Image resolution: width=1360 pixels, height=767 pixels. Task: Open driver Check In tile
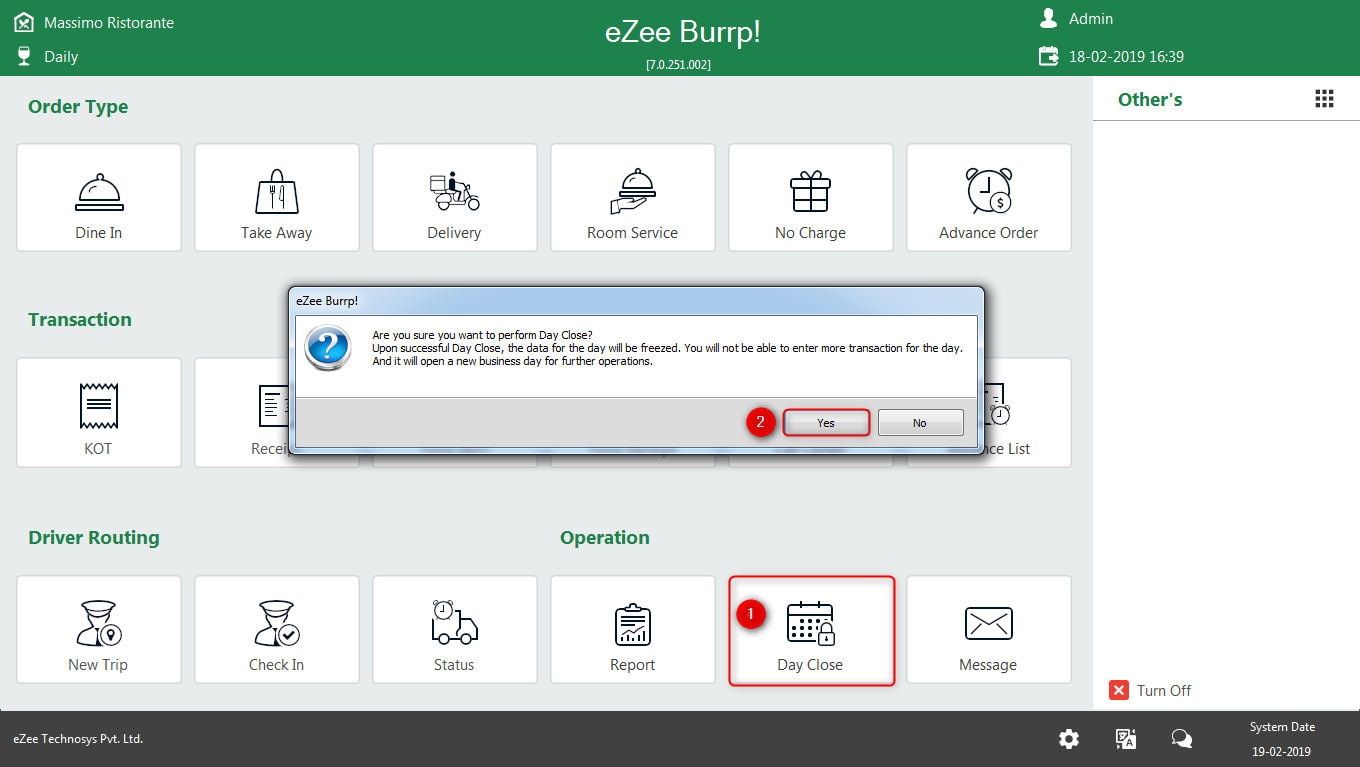(x=277, y=629)
